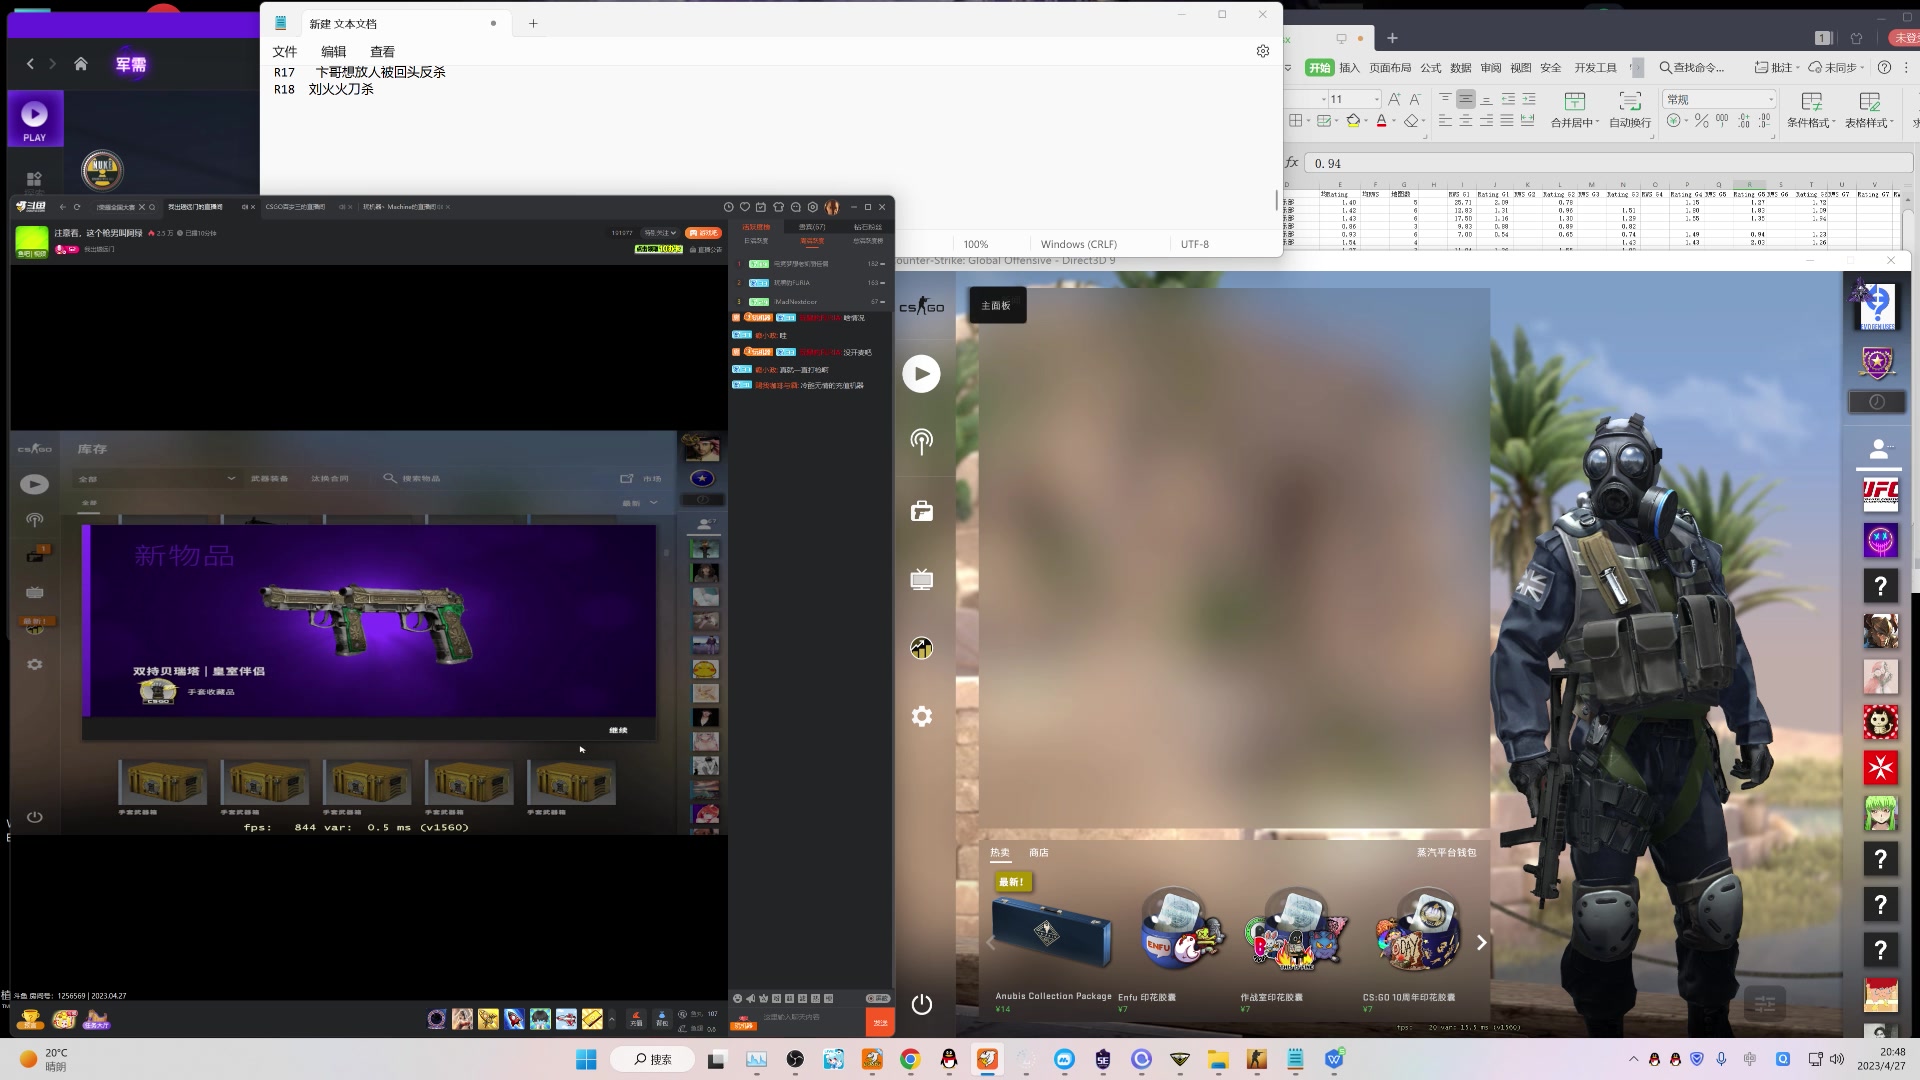The height and width of the screenshot is (1080, 1920).
Task: Open the friends list person icon in CS:GO
Action: click(x=1879, y=448)
